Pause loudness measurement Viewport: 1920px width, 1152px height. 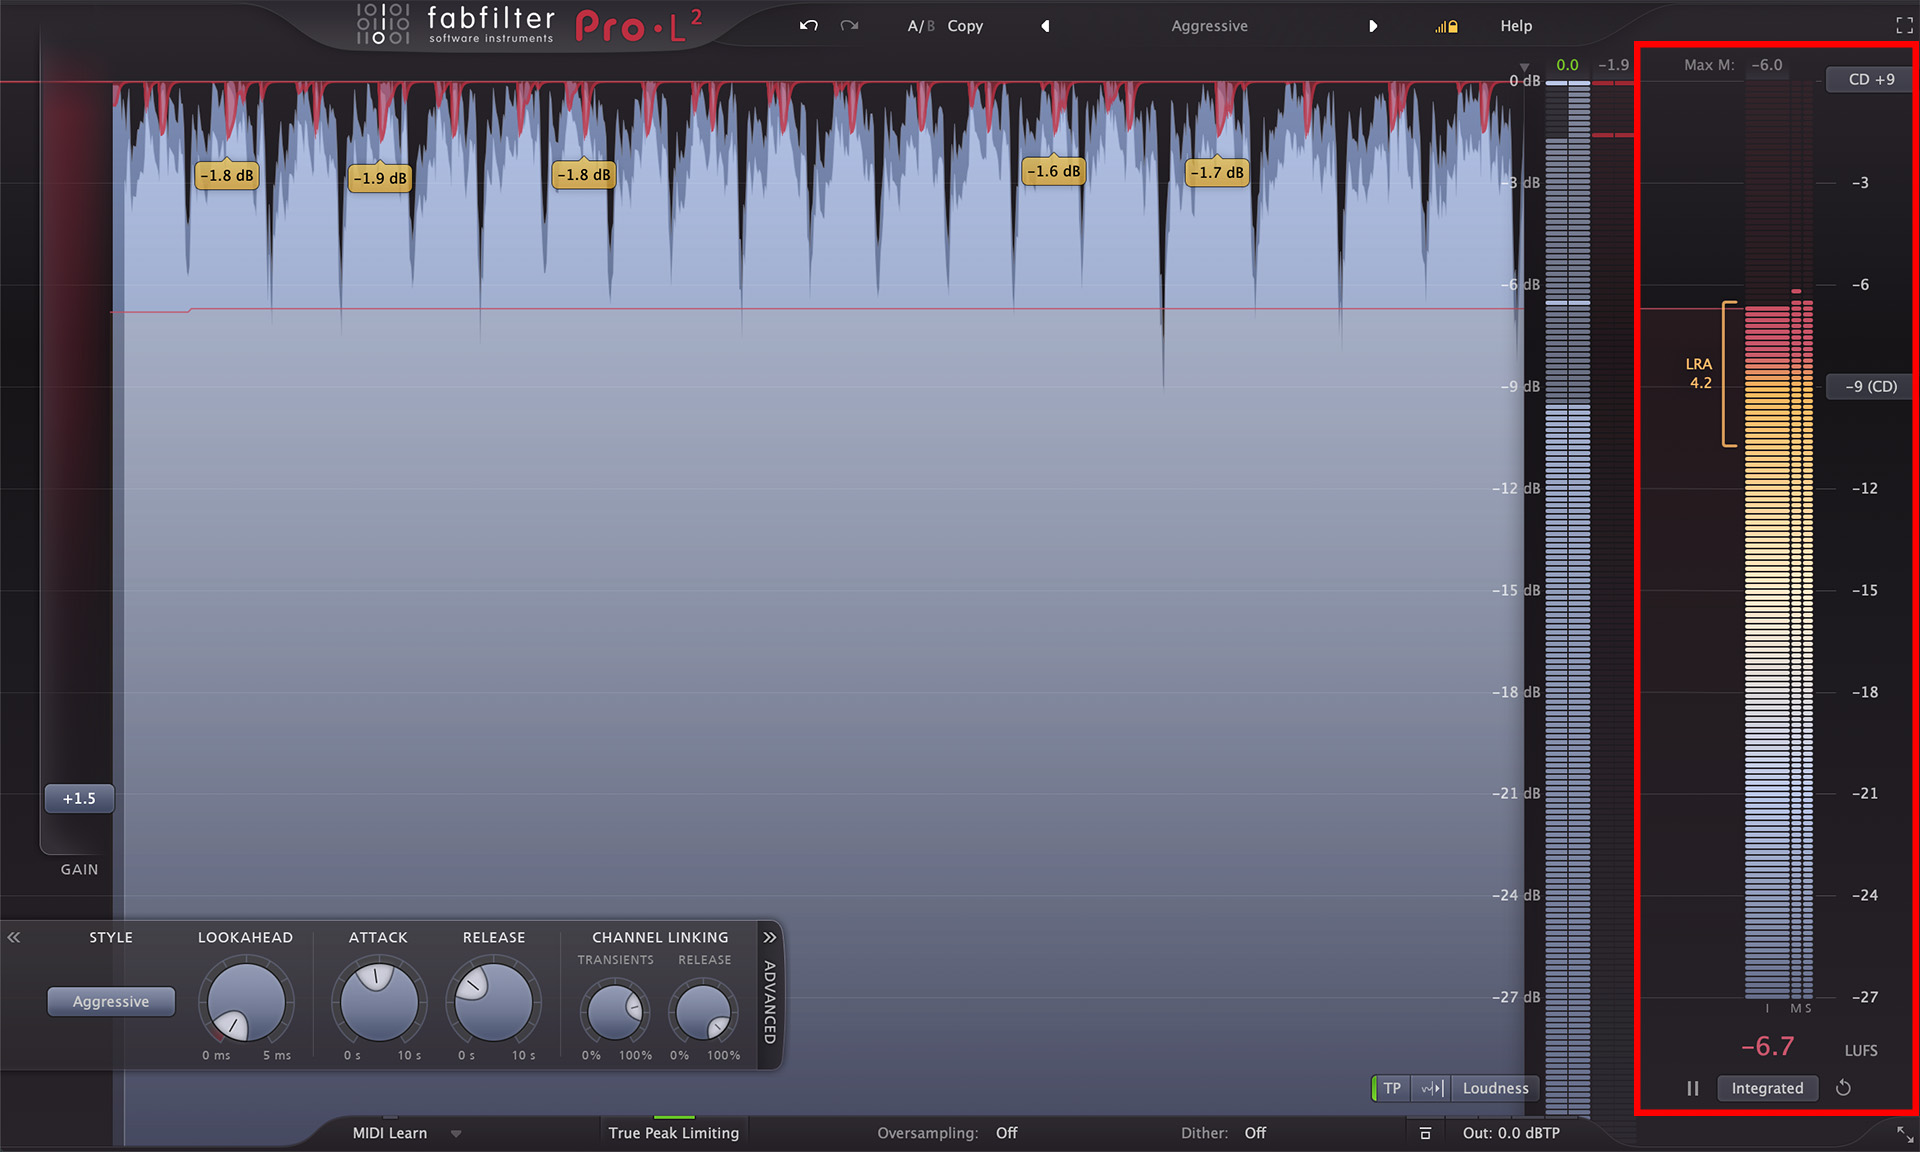tap(1692, 1088)
